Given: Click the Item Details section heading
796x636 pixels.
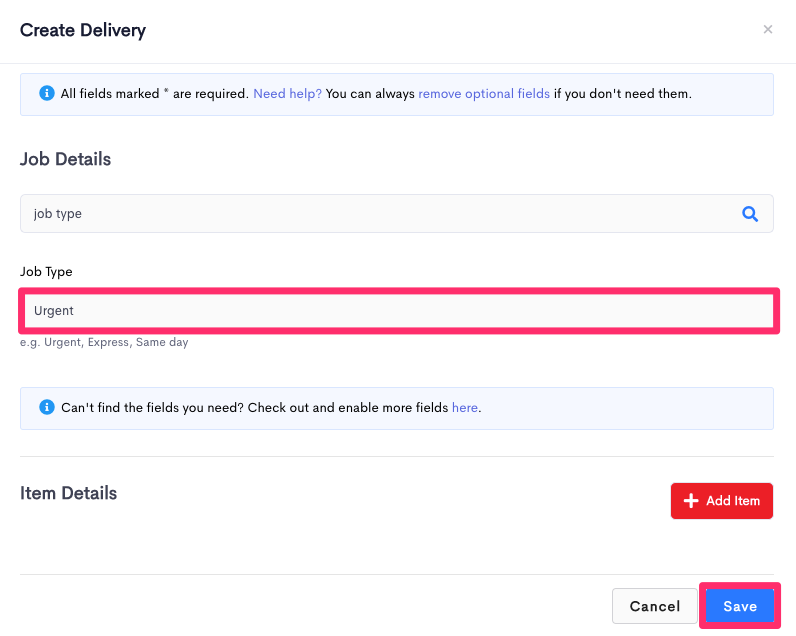Looking at the screenshot, I should 69,493.
